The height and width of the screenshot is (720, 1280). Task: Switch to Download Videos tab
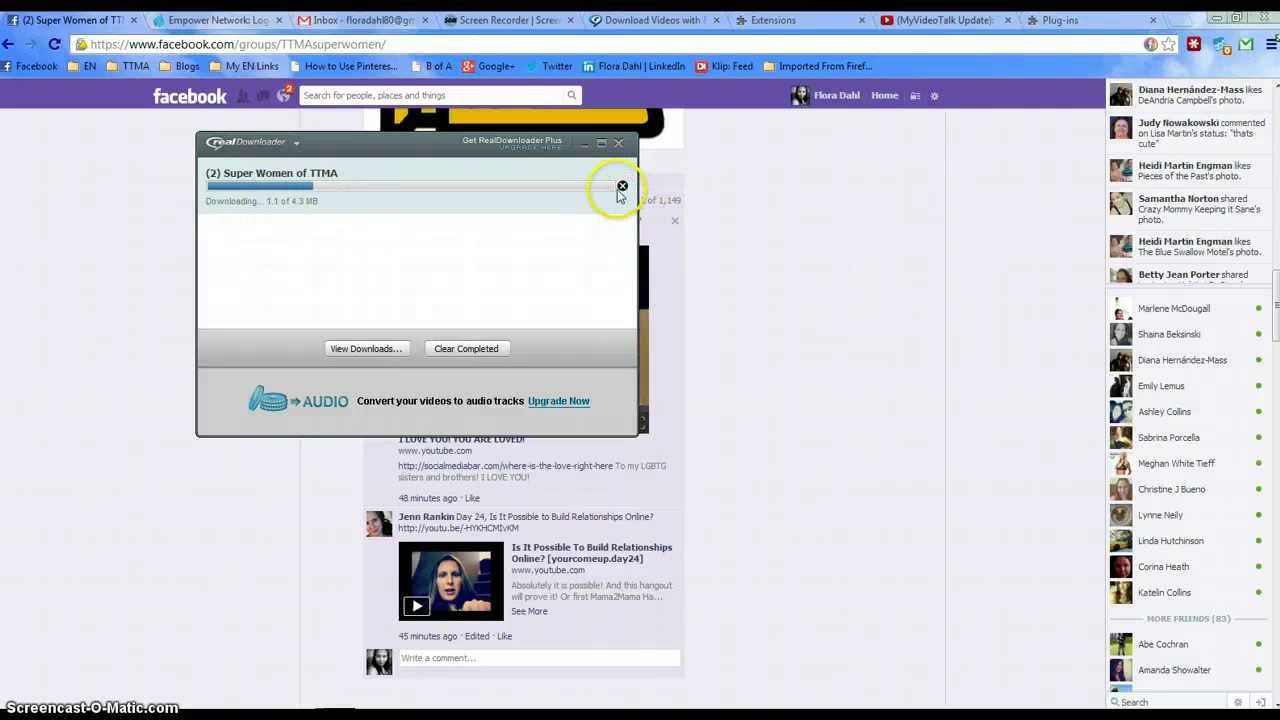pyautogui.click(x=654, y=20)
